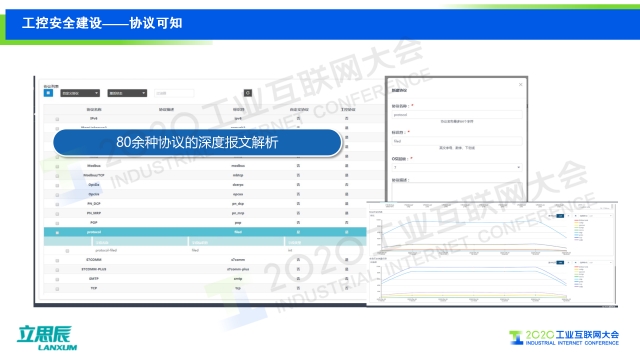Select the checkbox next to the TCP row

[57, 289]
